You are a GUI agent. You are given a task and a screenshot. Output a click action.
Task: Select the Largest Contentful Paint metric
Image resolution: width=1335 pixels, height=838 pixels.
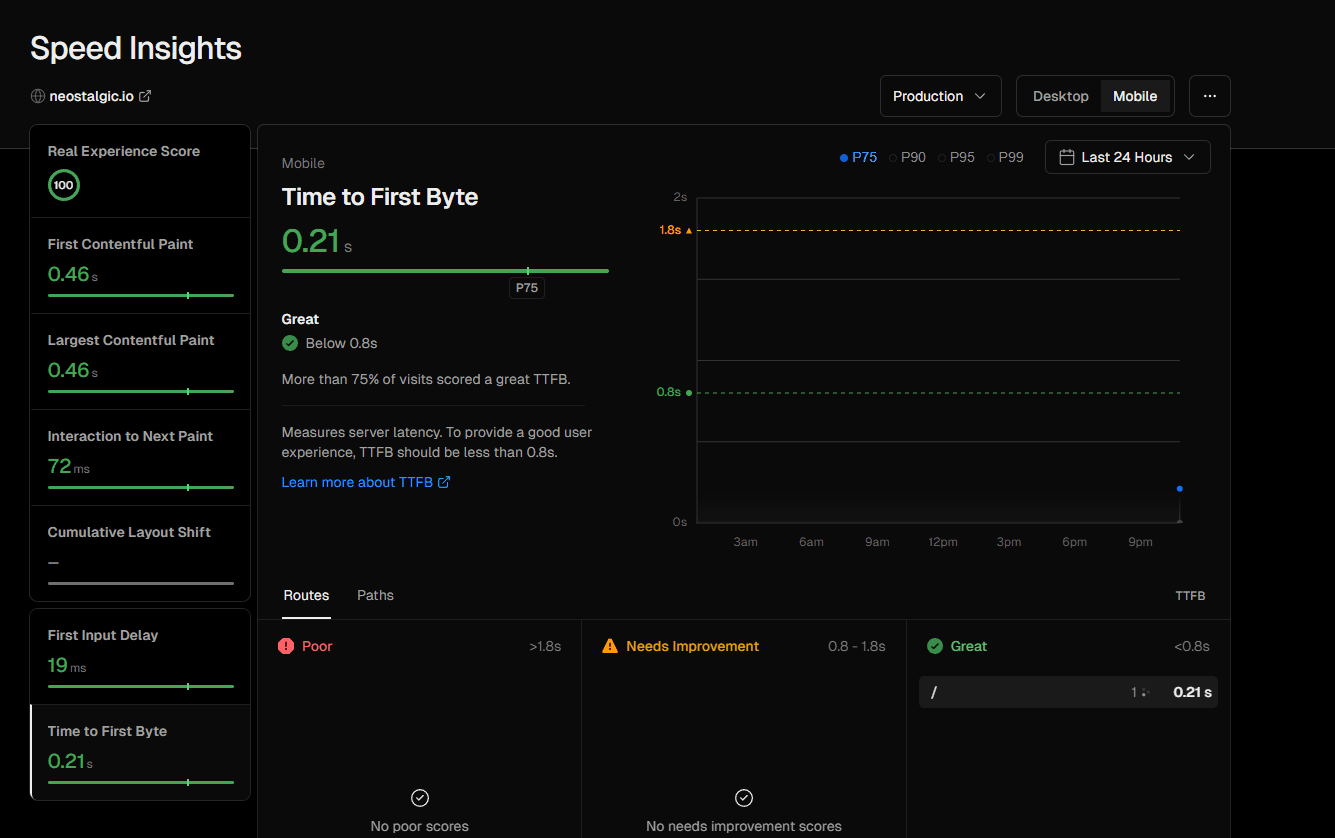tap(140, 361)
